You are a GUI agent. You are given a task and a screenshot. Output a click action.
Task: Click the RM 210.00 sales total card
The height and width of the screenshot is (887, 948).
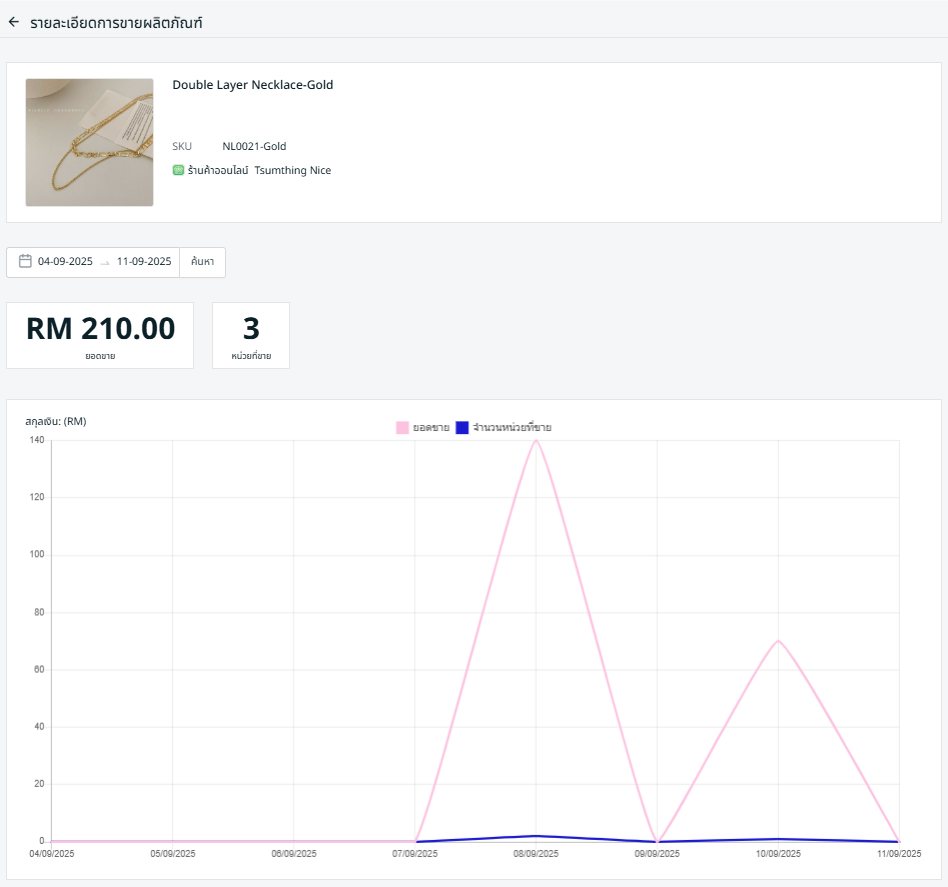click(x=100, y=335)
